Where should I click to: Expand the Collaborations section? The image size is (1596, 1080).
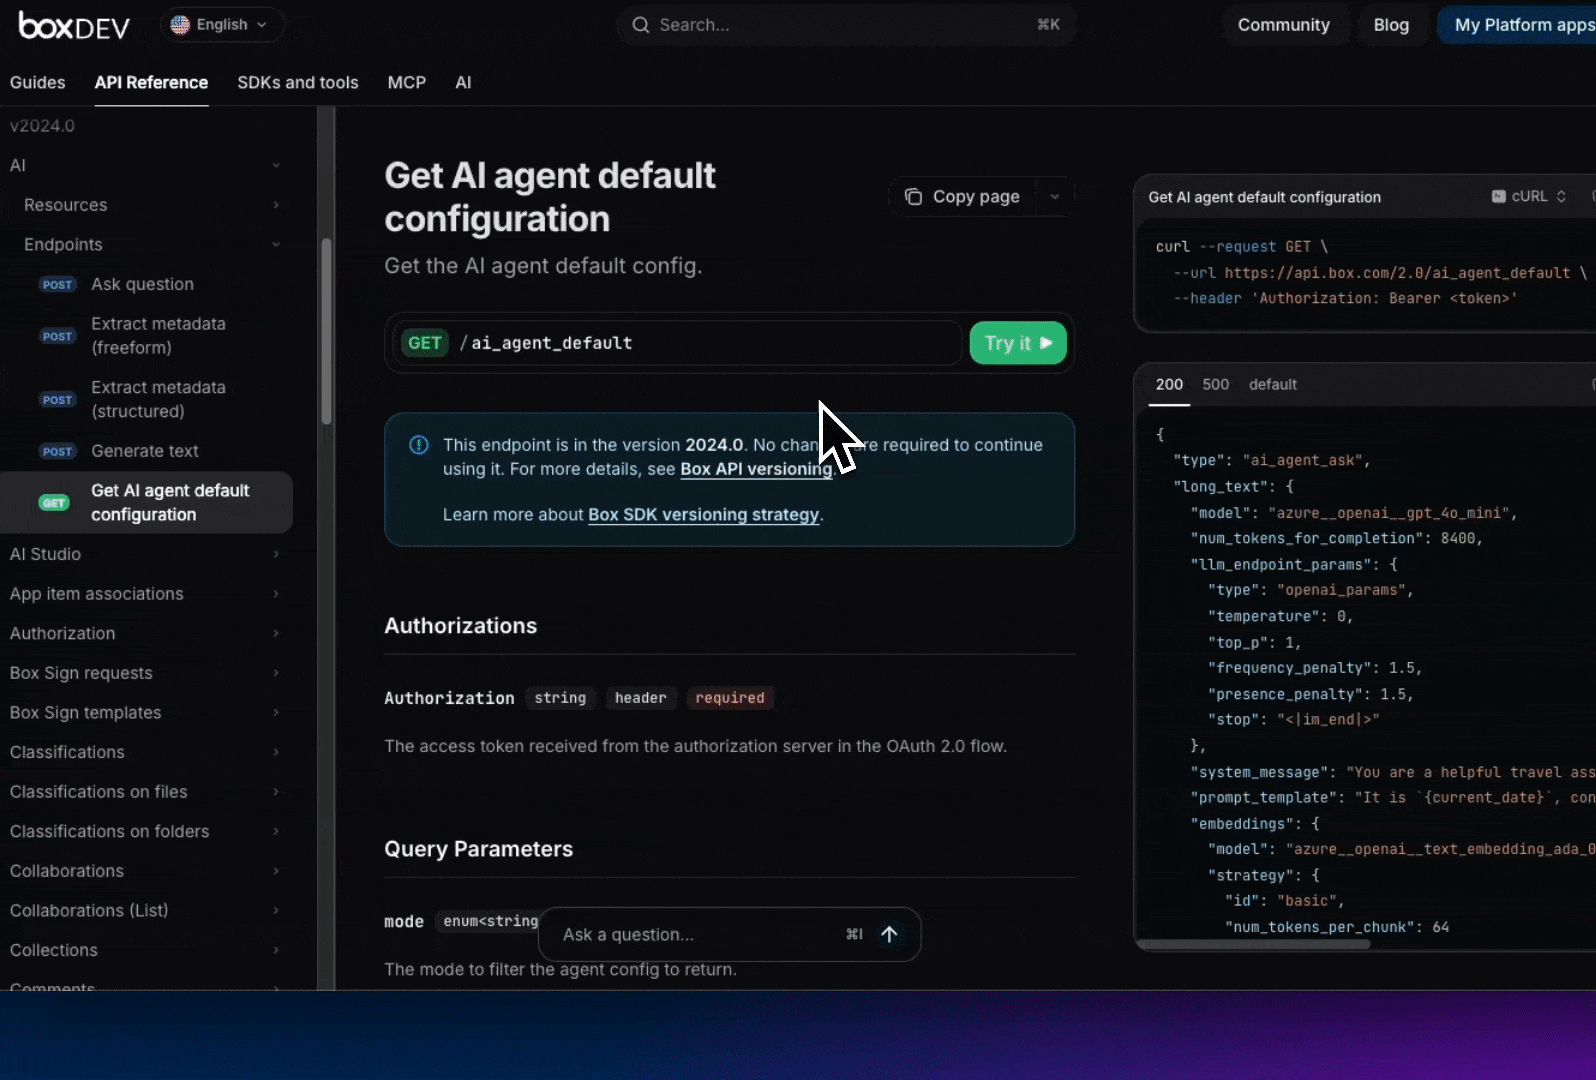click(146, 871)
